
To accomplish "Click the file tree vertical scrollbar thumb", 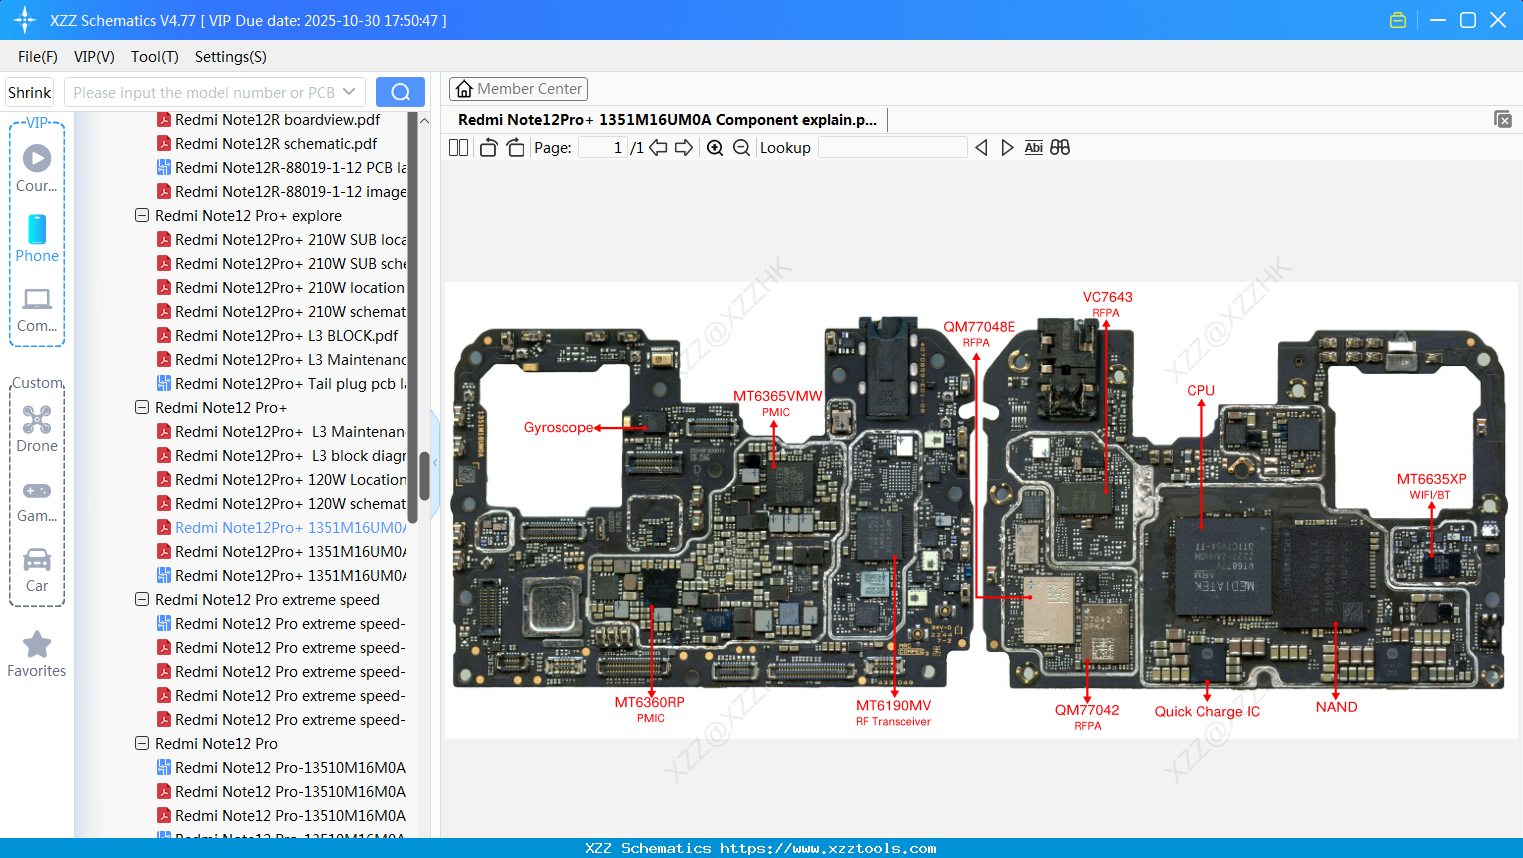I will [424, 476].
